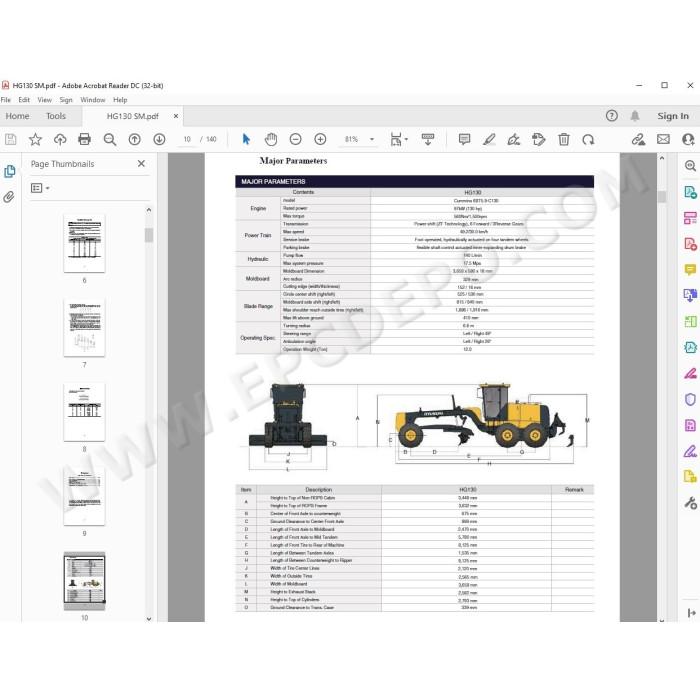Click document scrollbar up arrow
This screenshot has height=700, width=700.
pyautogui.click(x=662, y=158)
